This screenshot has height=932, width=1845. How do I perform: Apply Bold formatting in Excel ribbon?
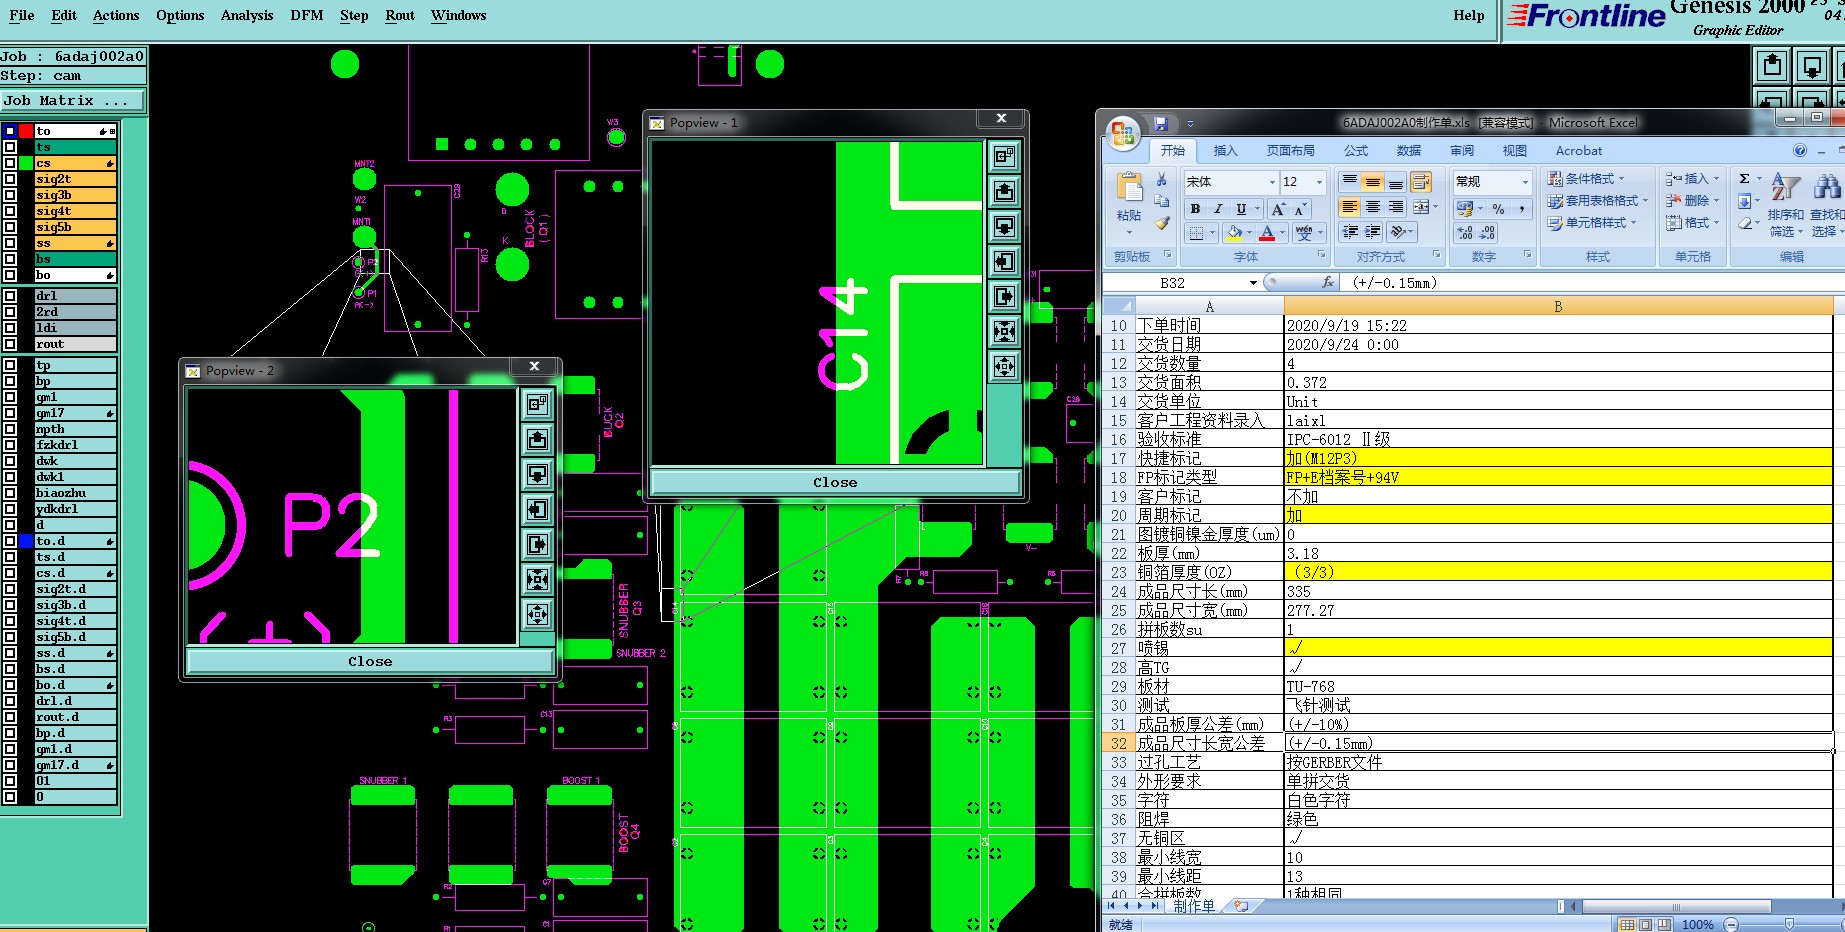point(1195,209)
